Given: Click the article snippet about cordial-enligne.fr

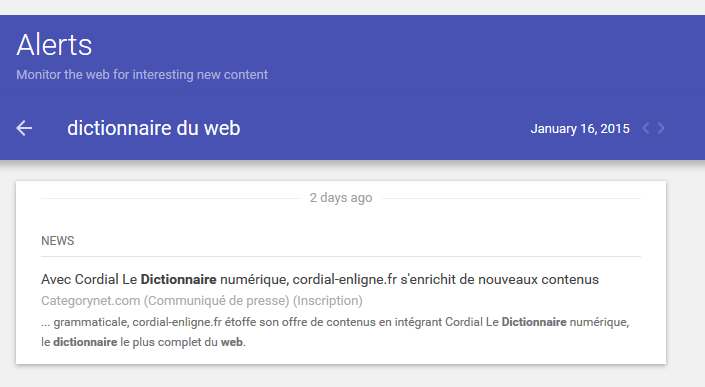Looking at the screenshot, I should [x=335, y=332].
